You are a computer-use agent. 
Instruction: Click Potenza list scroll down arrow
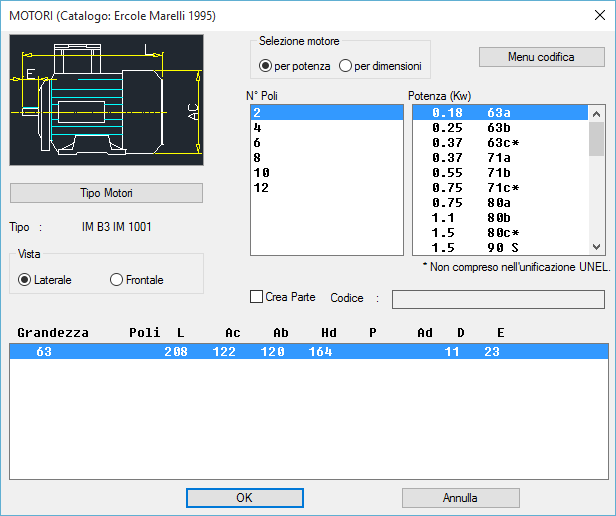pos(596,247)
